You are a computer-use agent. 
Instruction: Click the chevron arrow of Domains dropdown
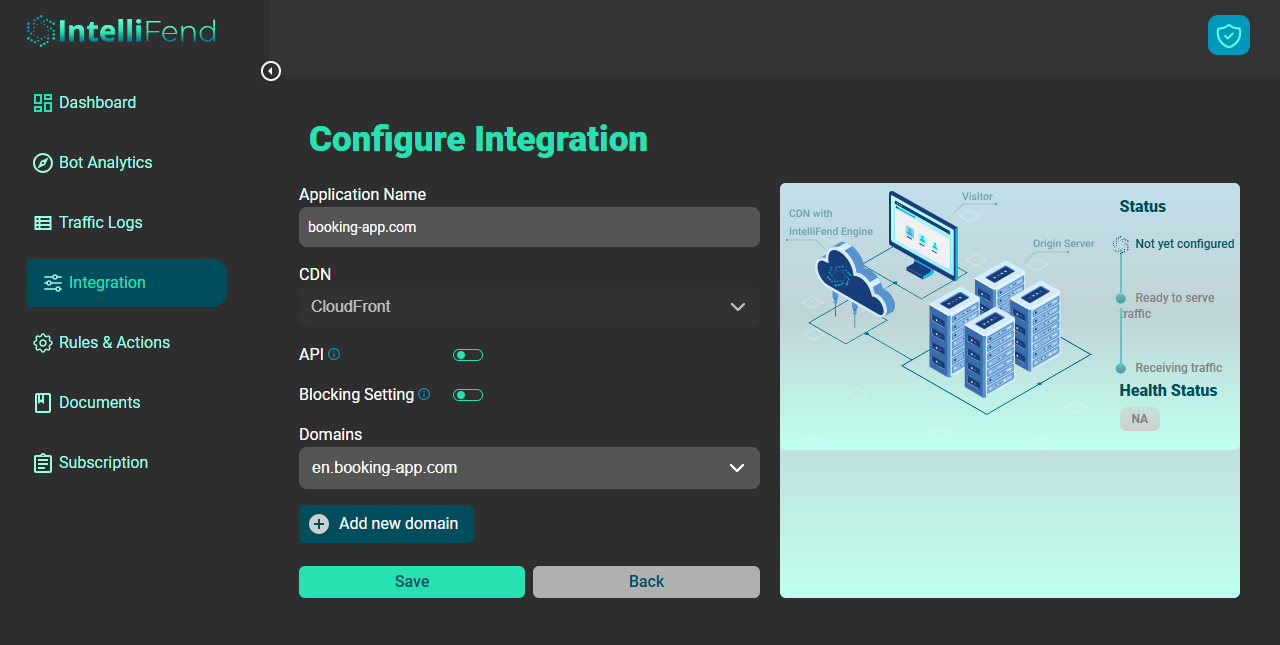pos(737,468)
